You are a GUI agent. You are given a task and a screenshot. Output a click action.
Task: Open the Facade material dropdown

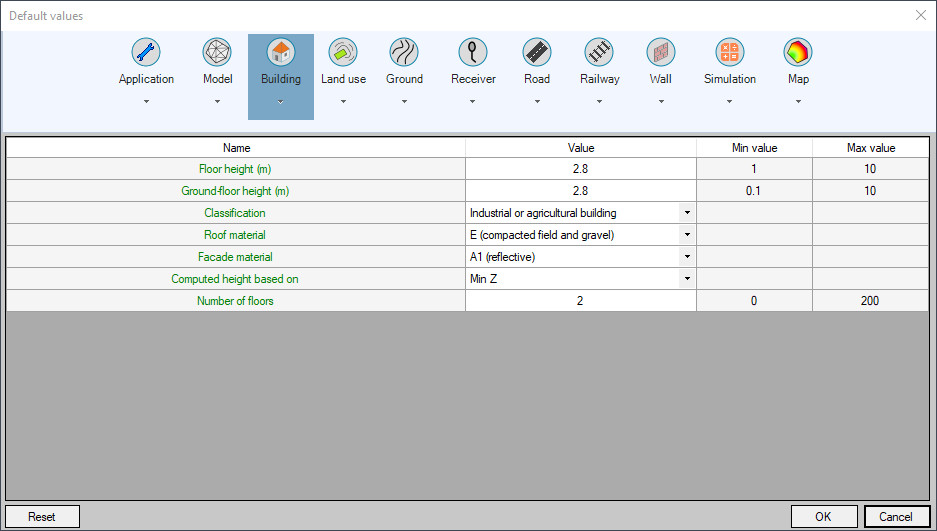click(687, 257)
